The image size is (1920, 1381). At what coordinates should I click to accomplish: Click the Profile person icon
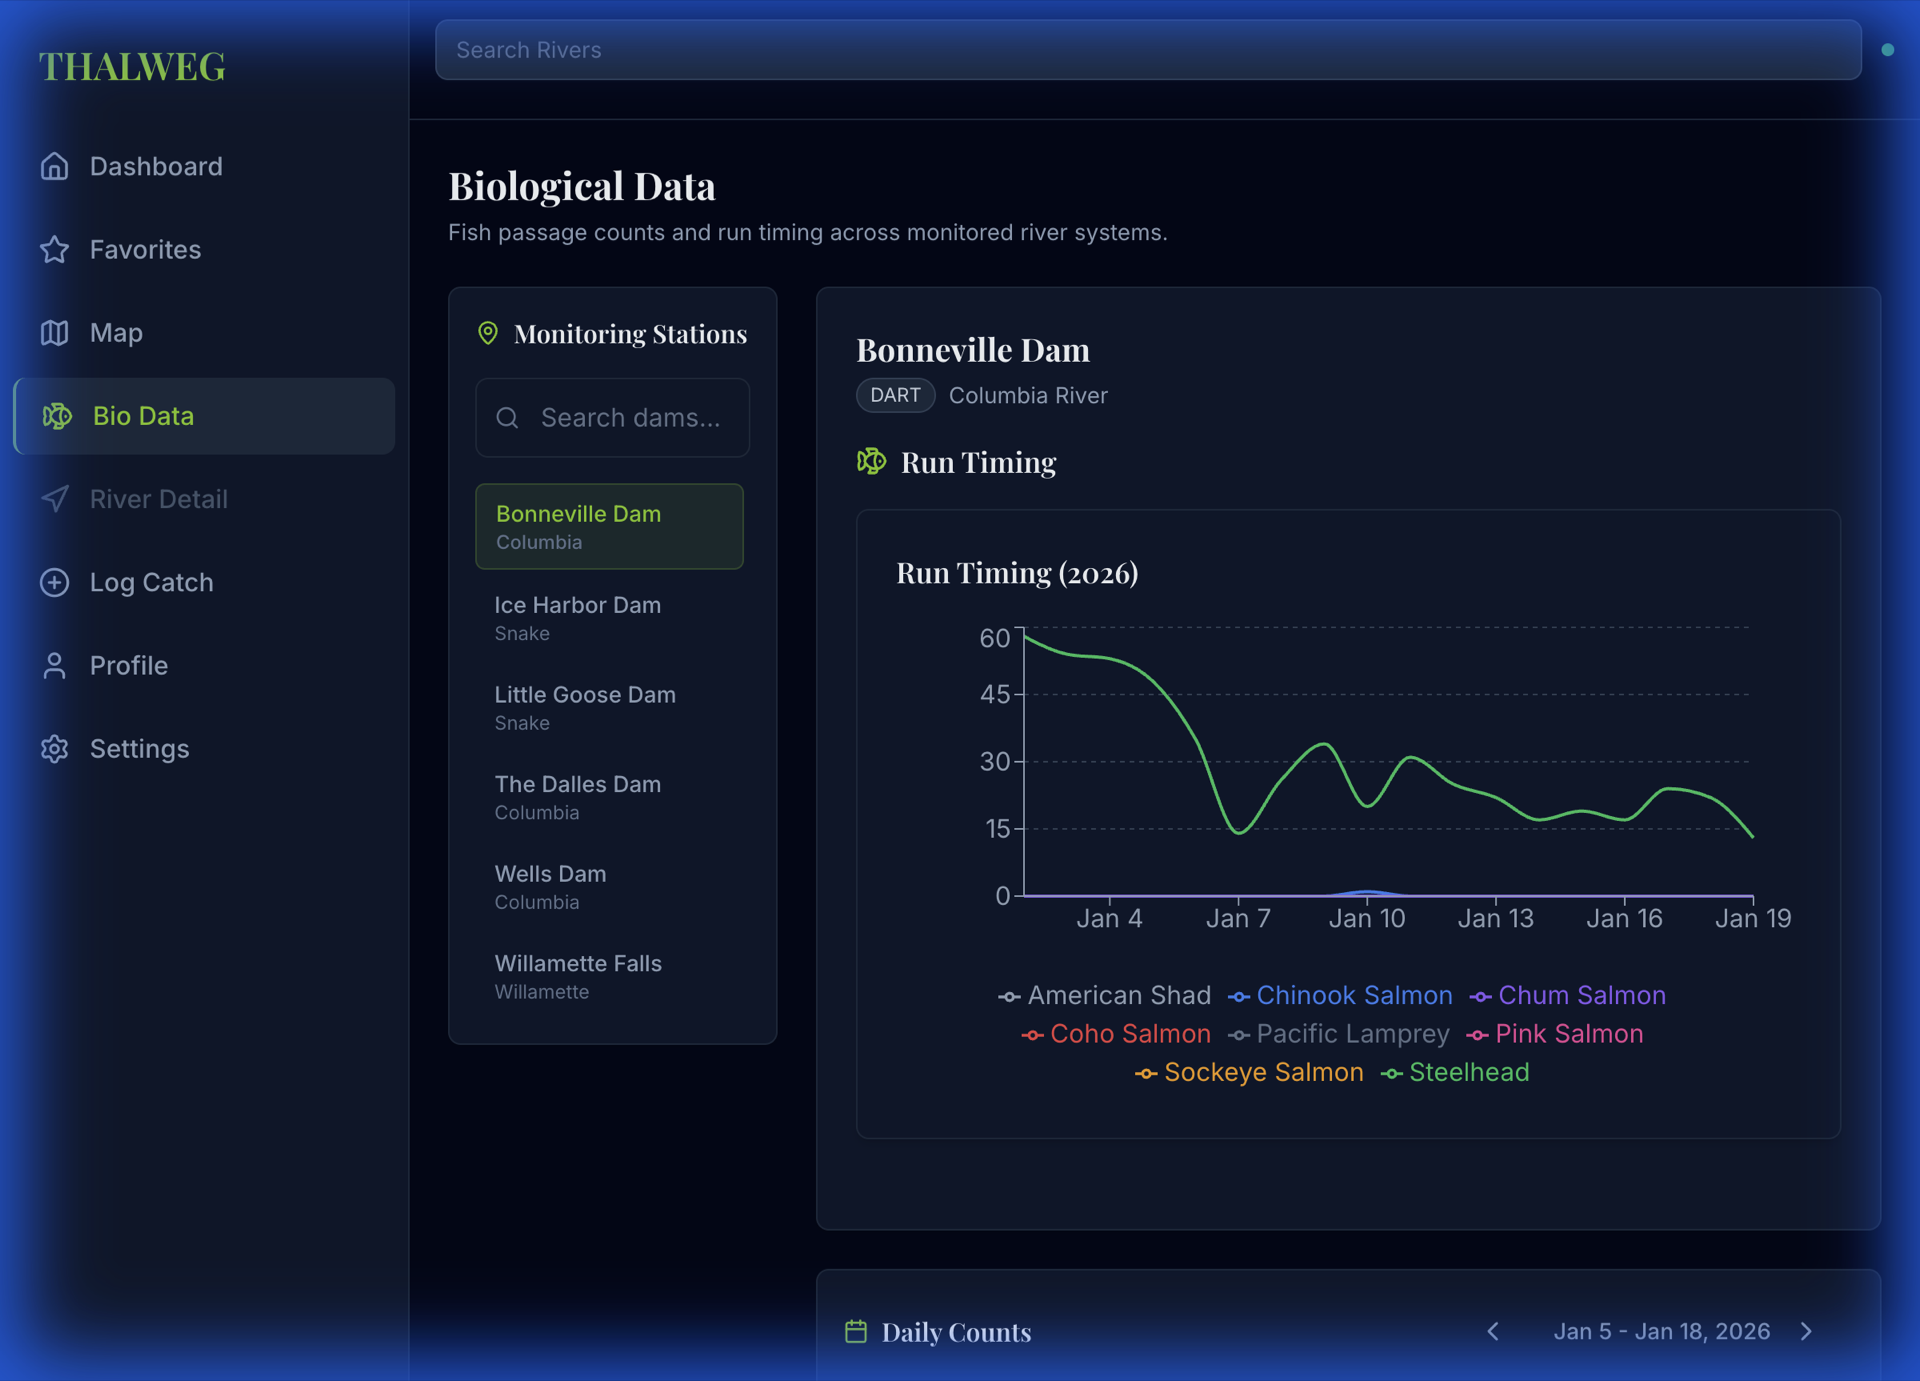click(55, 665)
